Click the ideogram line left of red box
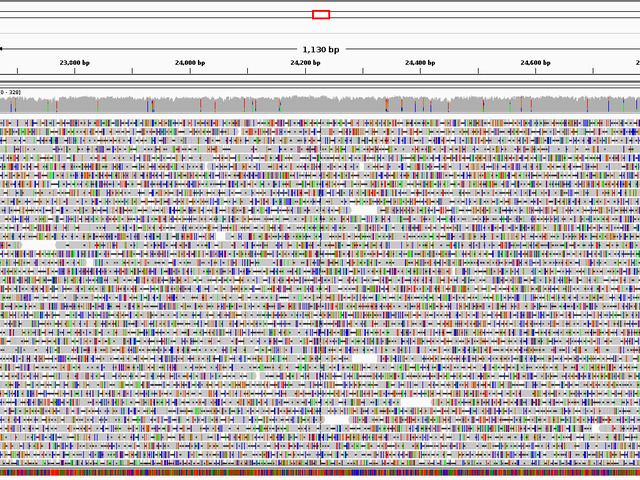The image size is (640, 480). coord(150,14)
